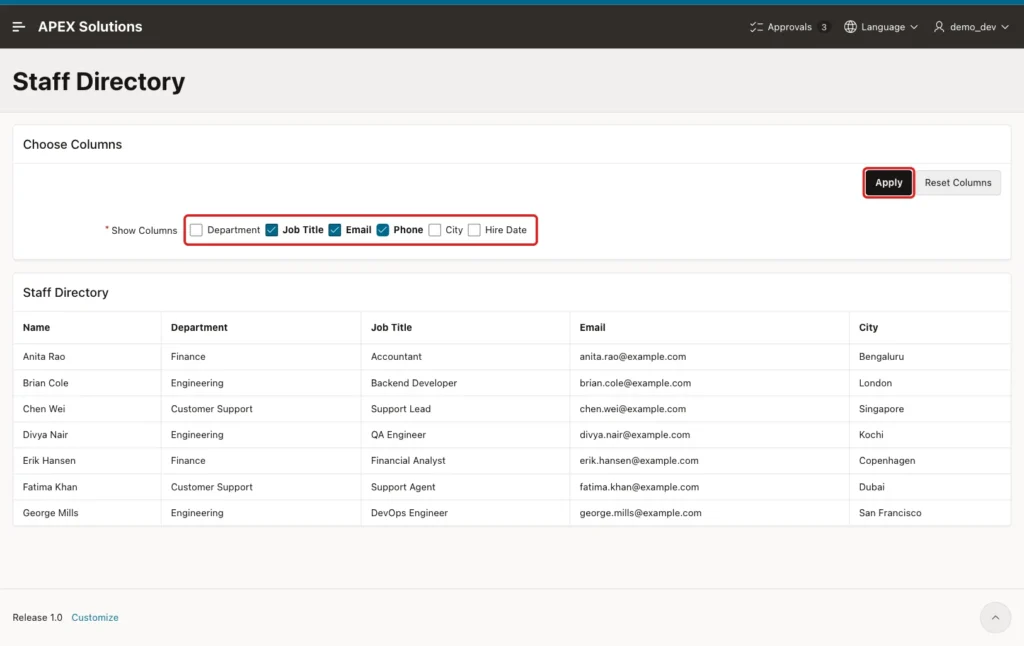Select the Chen Wei name cell
1024x646 pixels.
coord(87,409)
